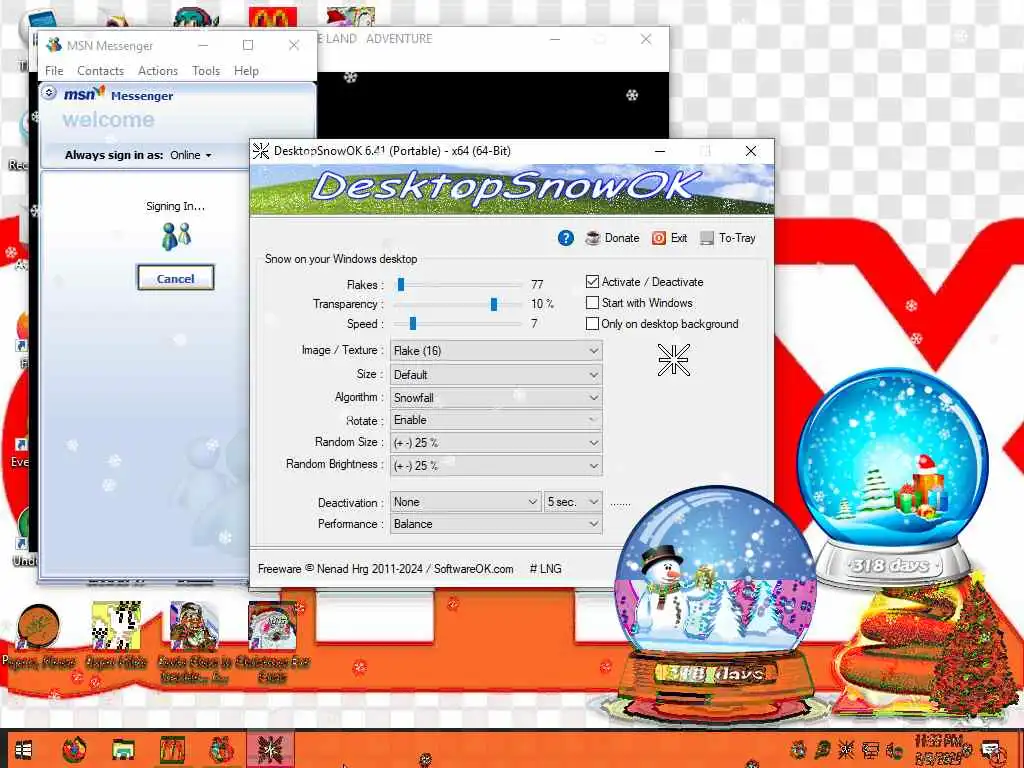Click the green tray icon beside the ornament
This screenshot has width=1024, height=768.
822,749
